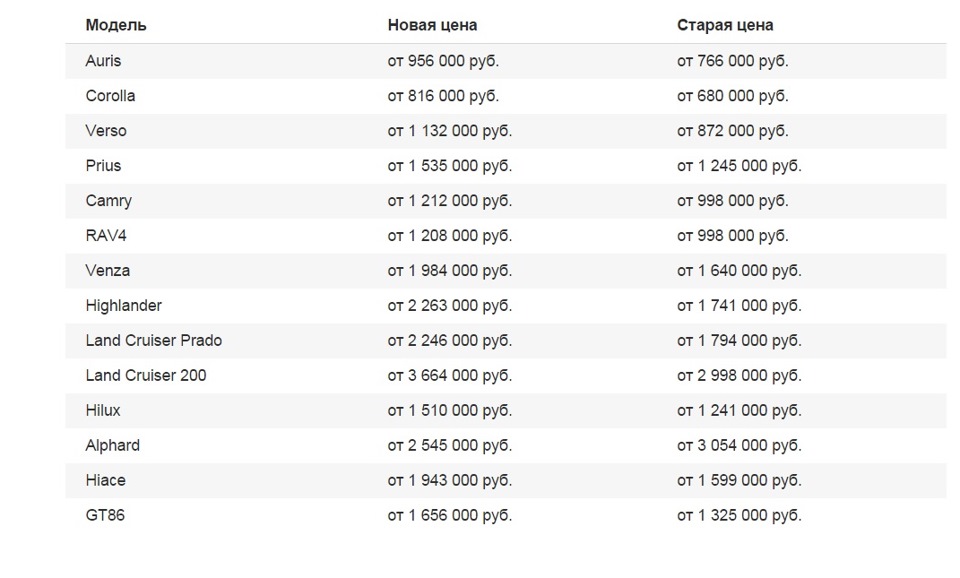Click the Новая цена column header
The width and height of the screenshot is (960, 578).
click(432, 25)
